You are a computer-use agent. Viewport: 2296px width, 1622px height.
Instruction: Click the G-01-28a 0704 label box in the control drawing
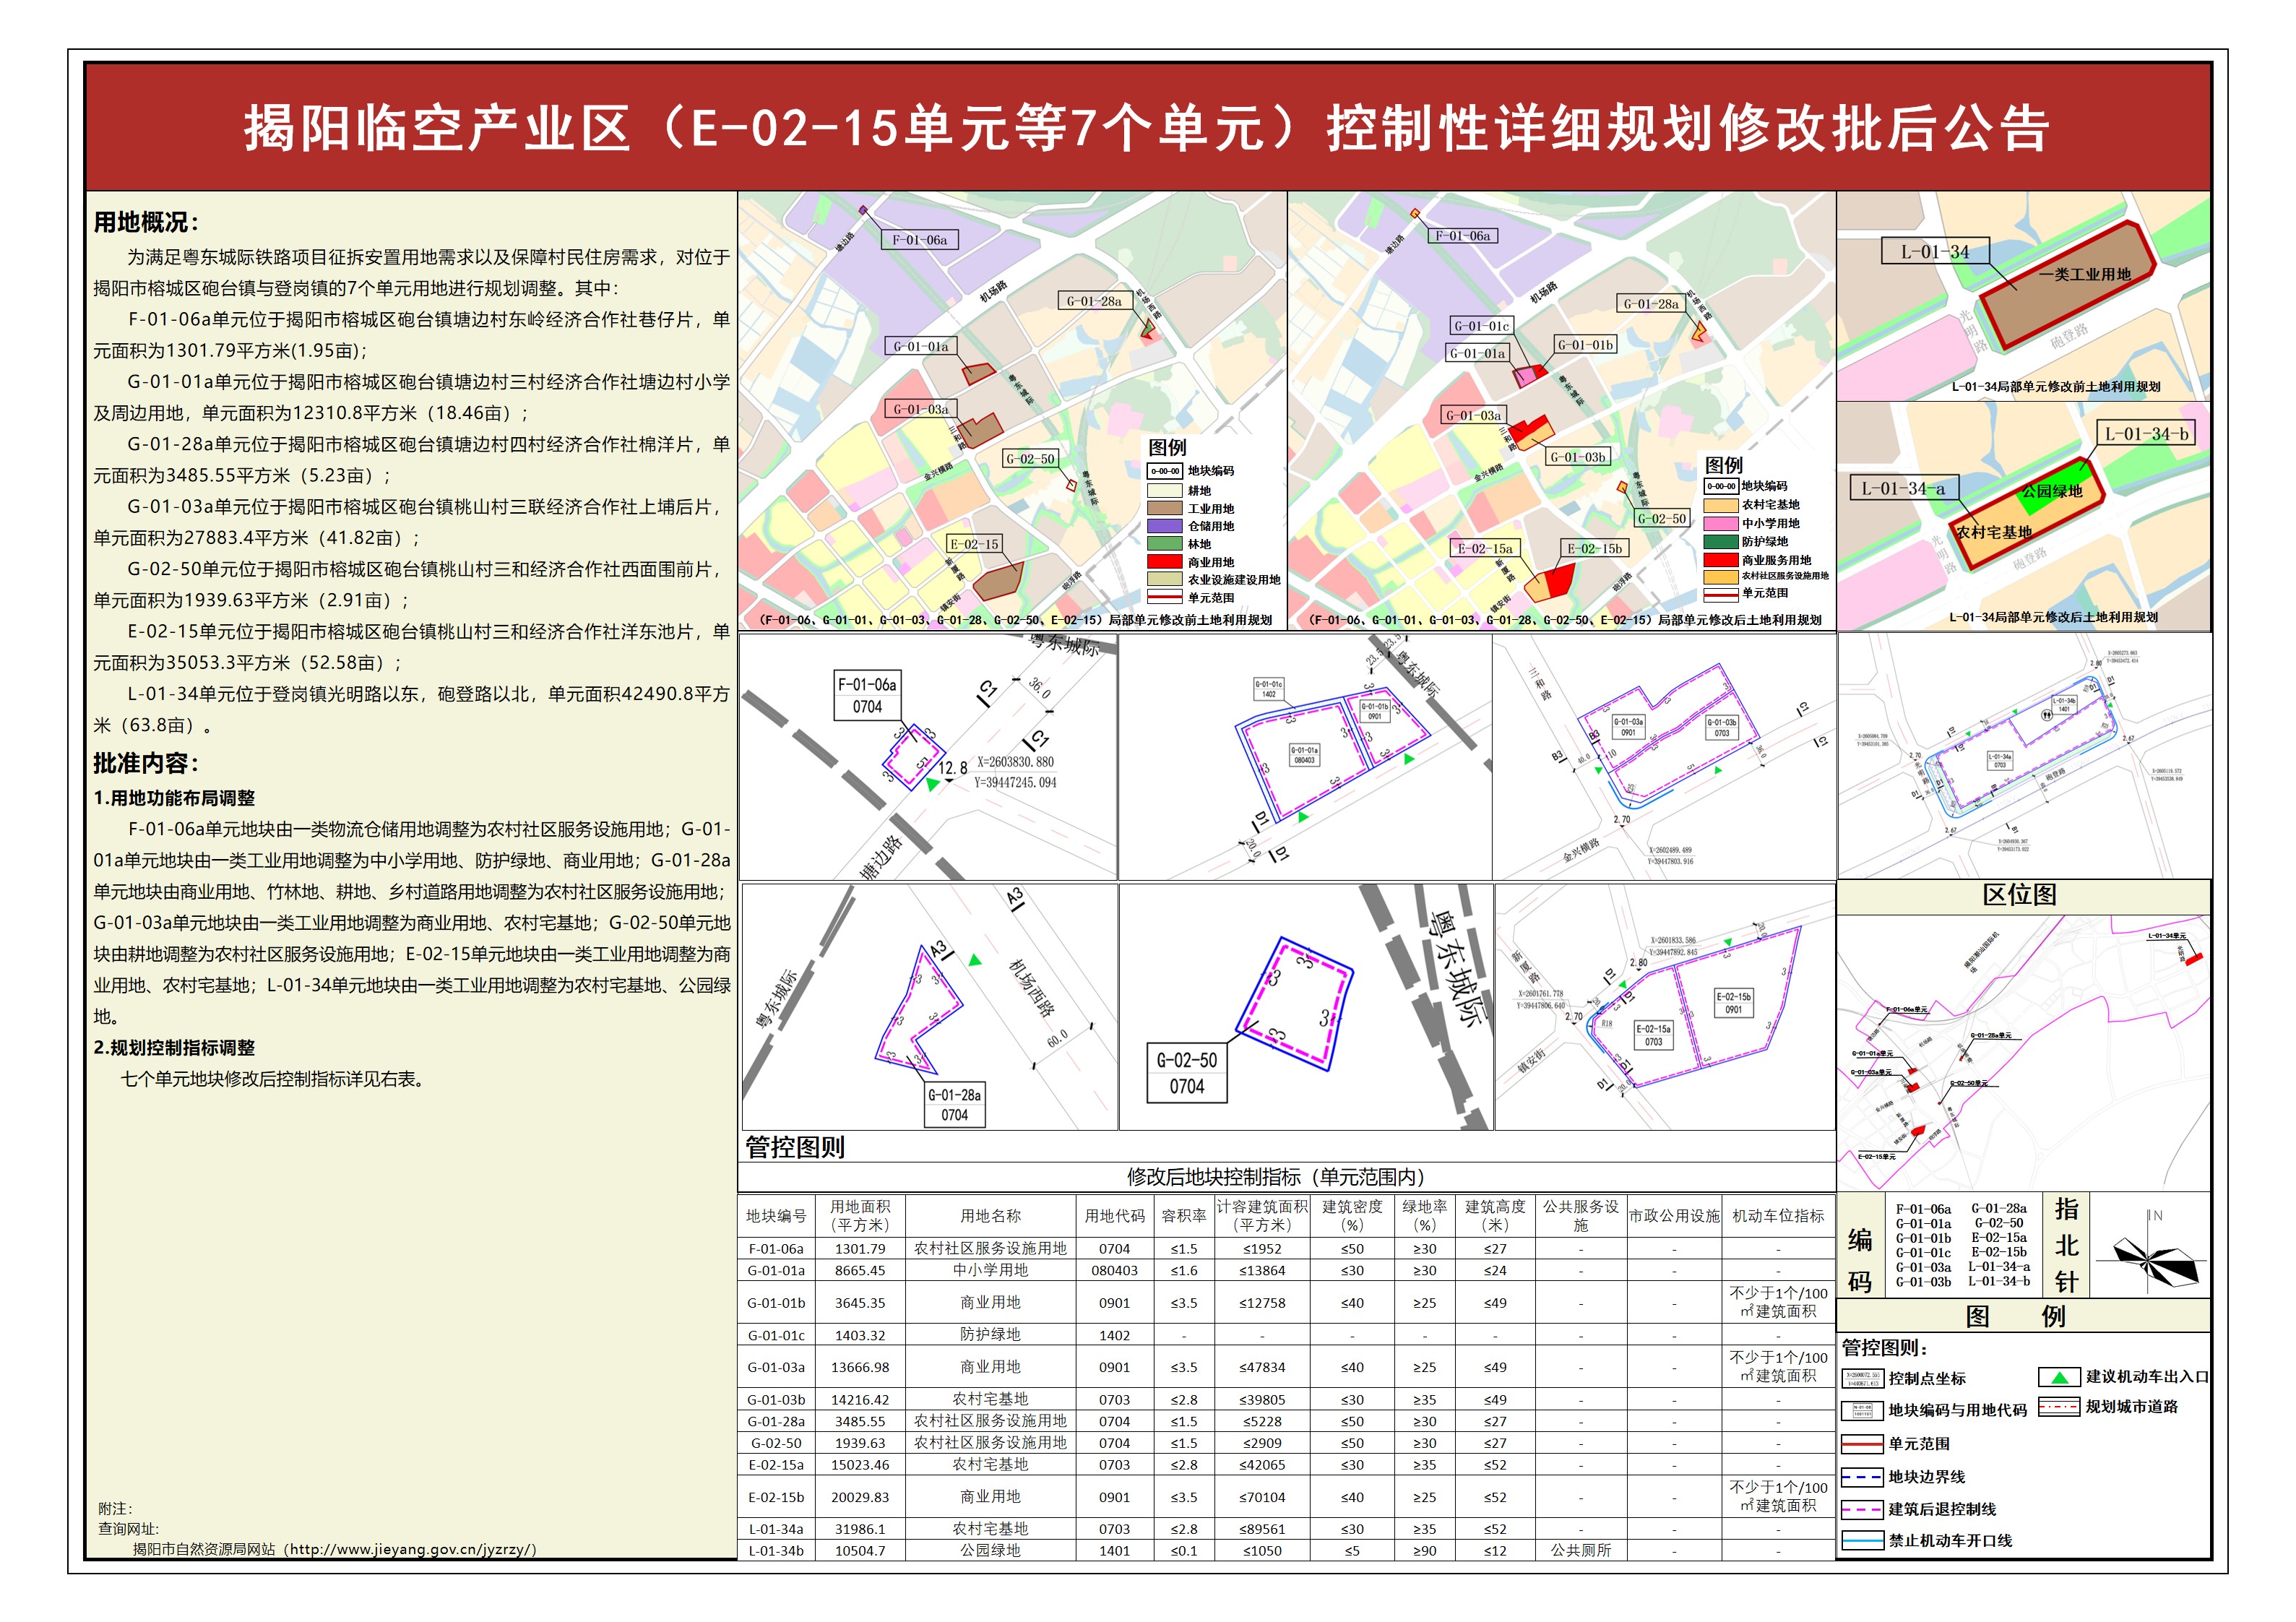[x=955, y=1105]
